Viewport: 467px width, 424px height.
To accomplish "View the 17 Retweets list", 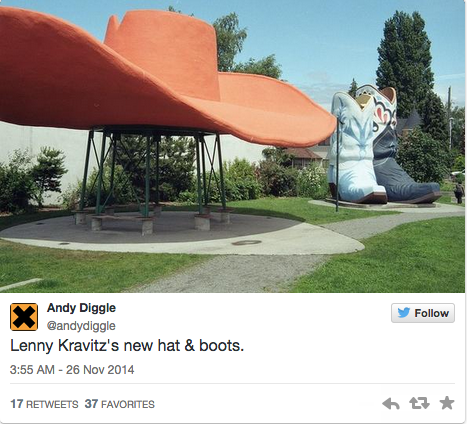I will pyautogui.click(x=44, y=404).
